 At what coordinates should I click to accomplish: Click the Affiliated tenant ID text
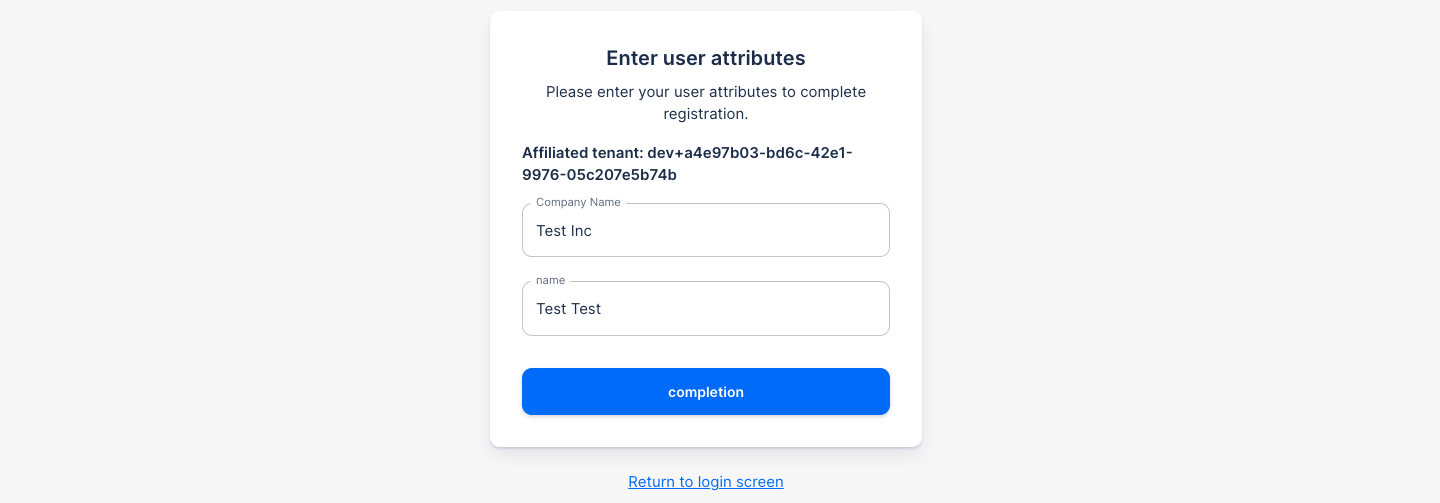point(687,164)
